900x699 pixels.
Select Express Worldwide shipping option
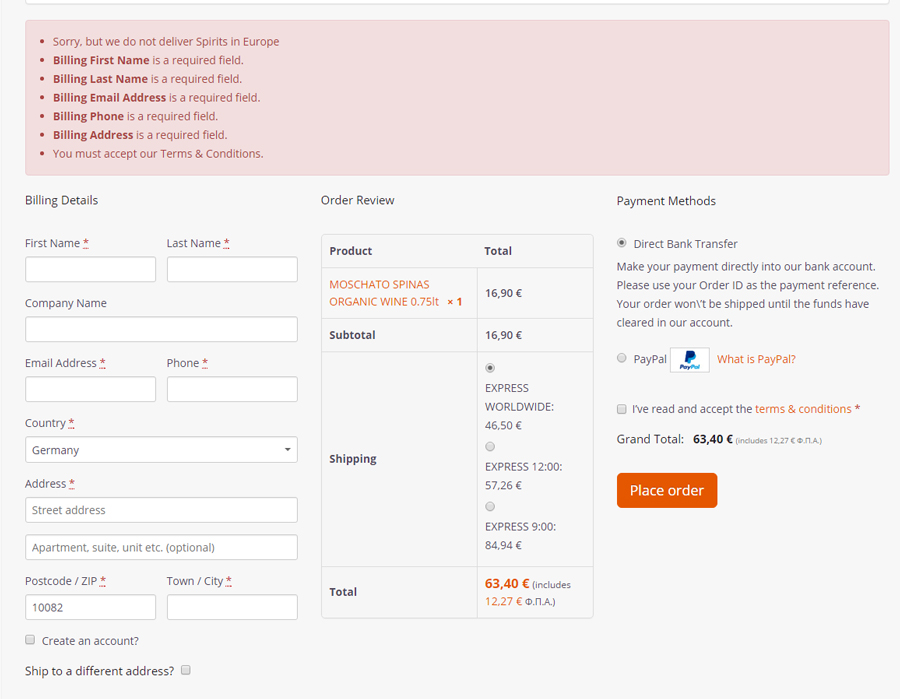[490, 368]
